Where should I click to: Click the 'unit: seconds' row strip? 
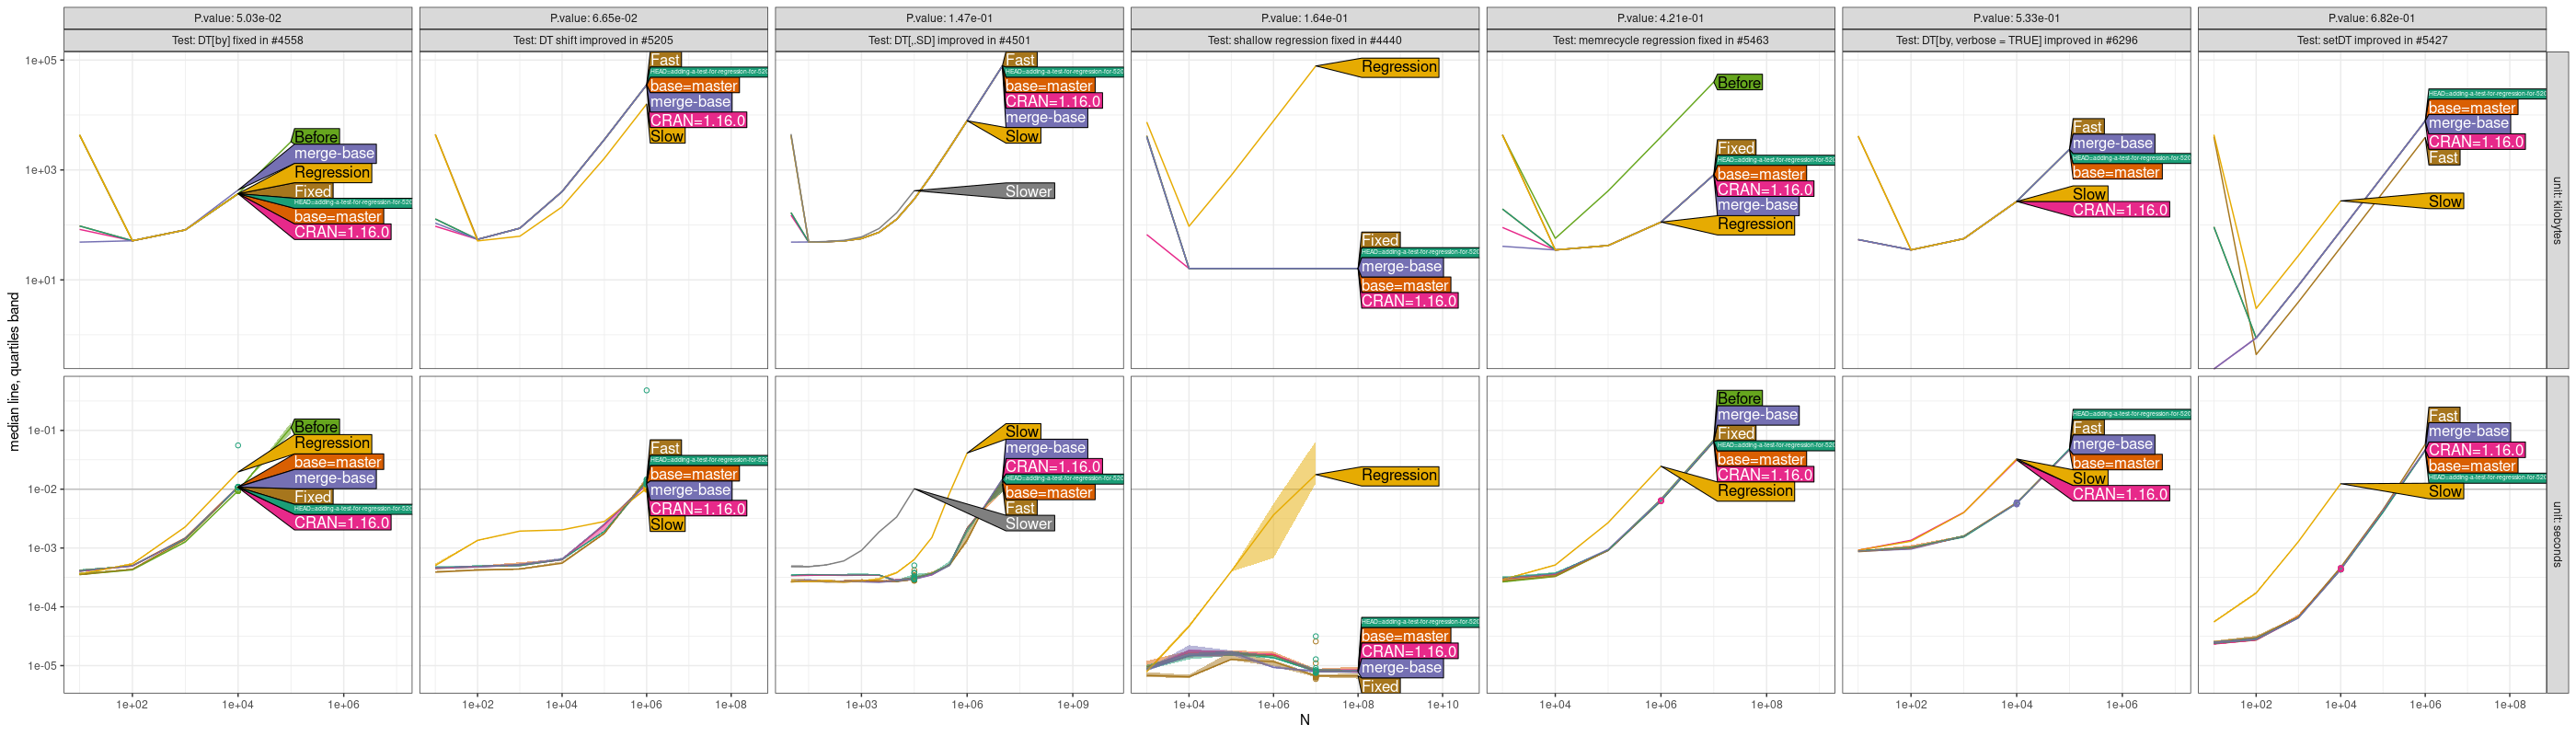(x=2557, y=534)
